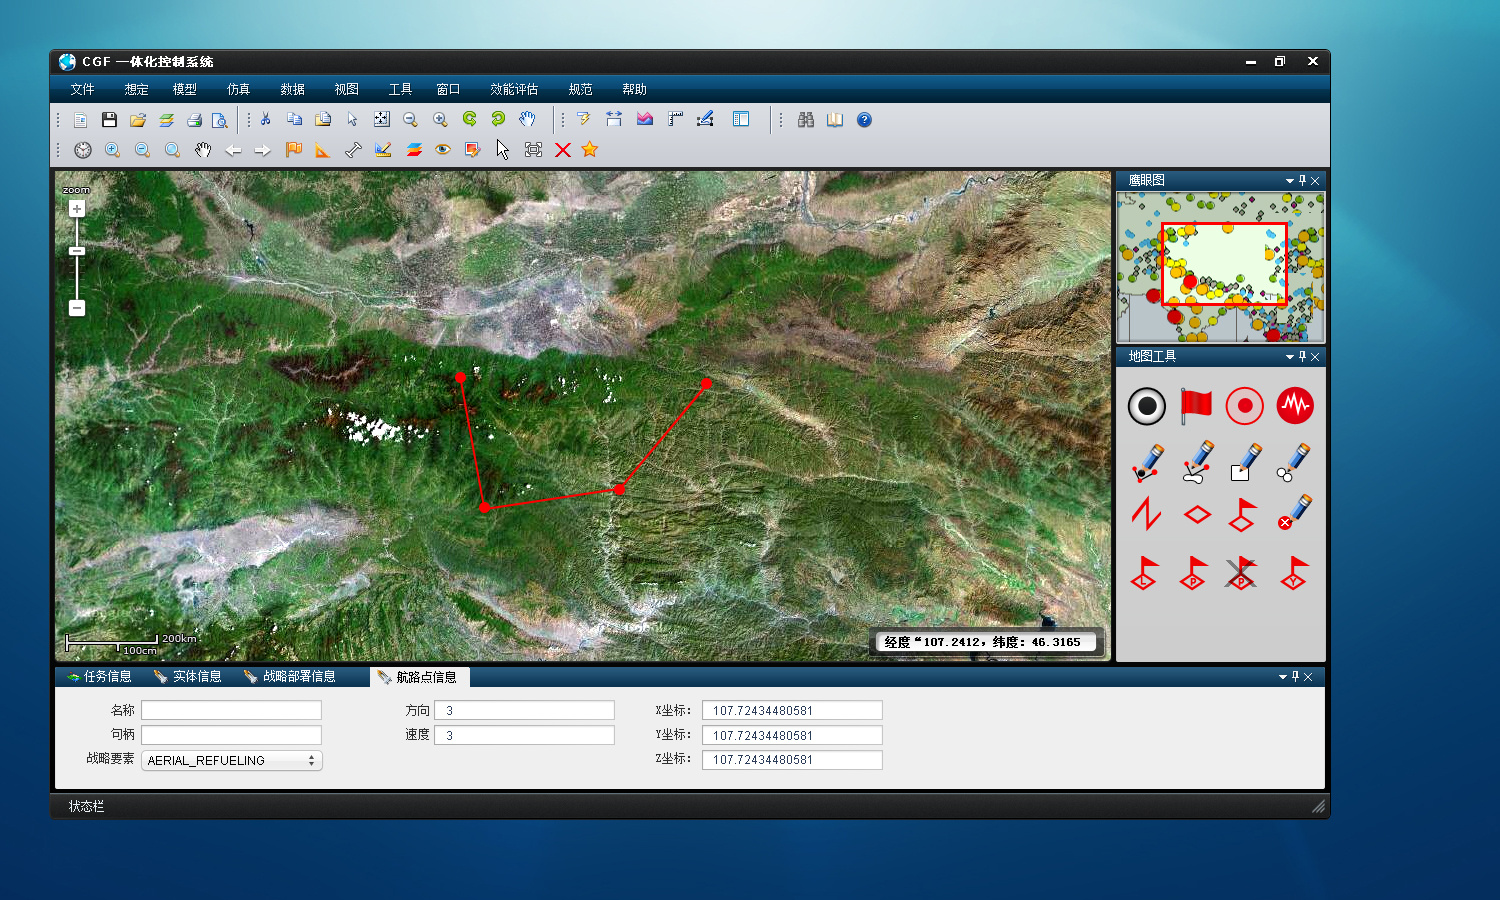
Task: Toggle the pin on the 地图工具 panel
Action: click(1302, 357)
